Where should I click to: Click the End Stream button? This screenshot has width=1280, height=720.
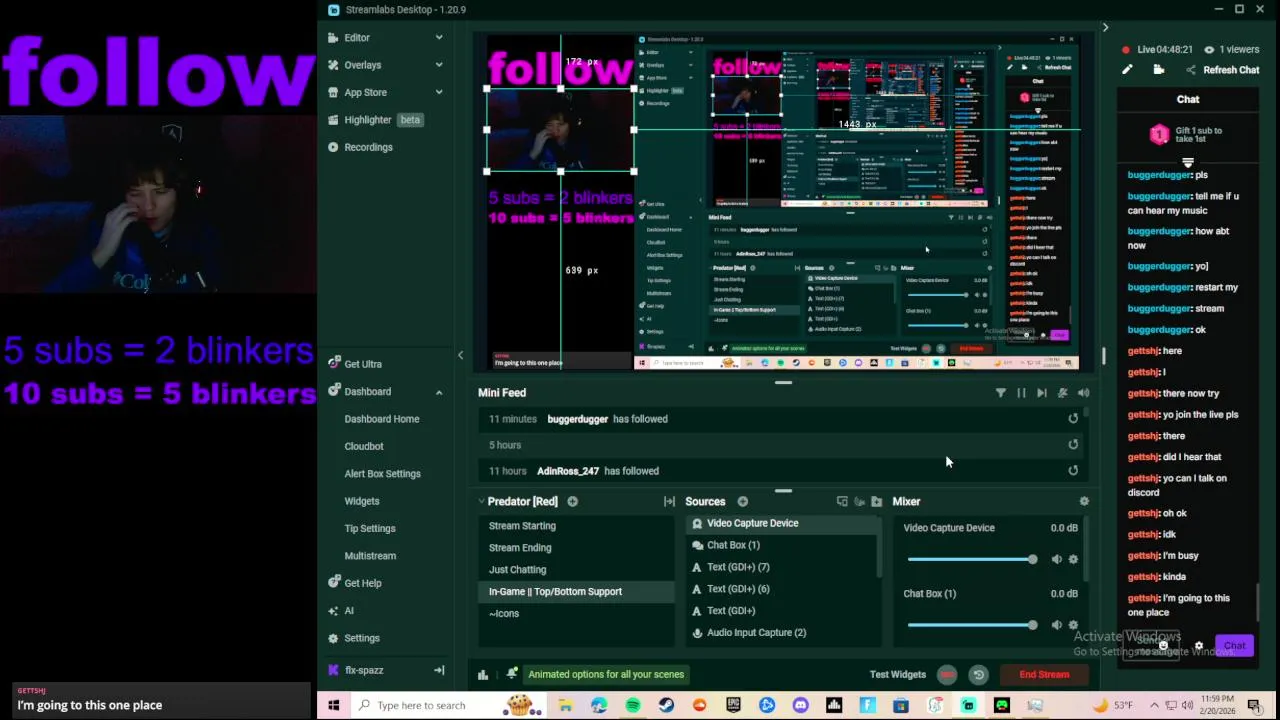pos(1044,674)
